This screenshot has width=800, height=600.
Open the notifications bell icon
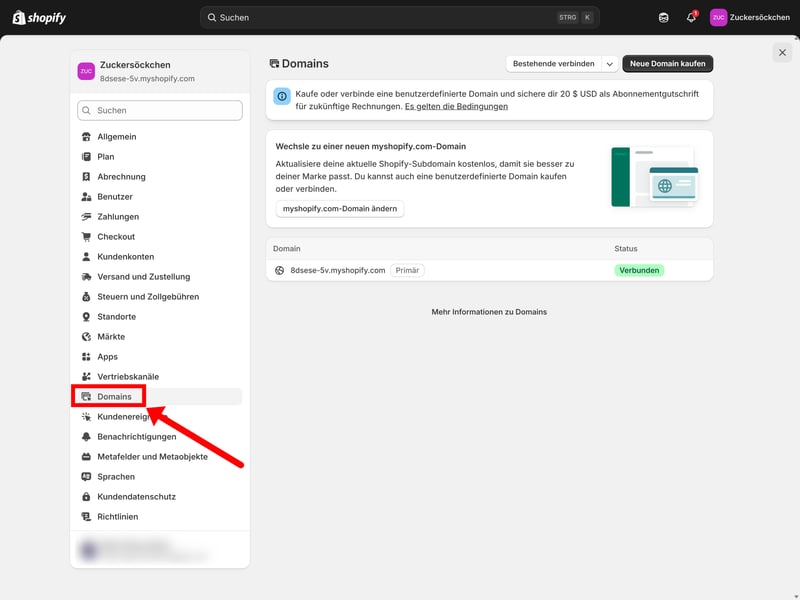click(691, 17)
